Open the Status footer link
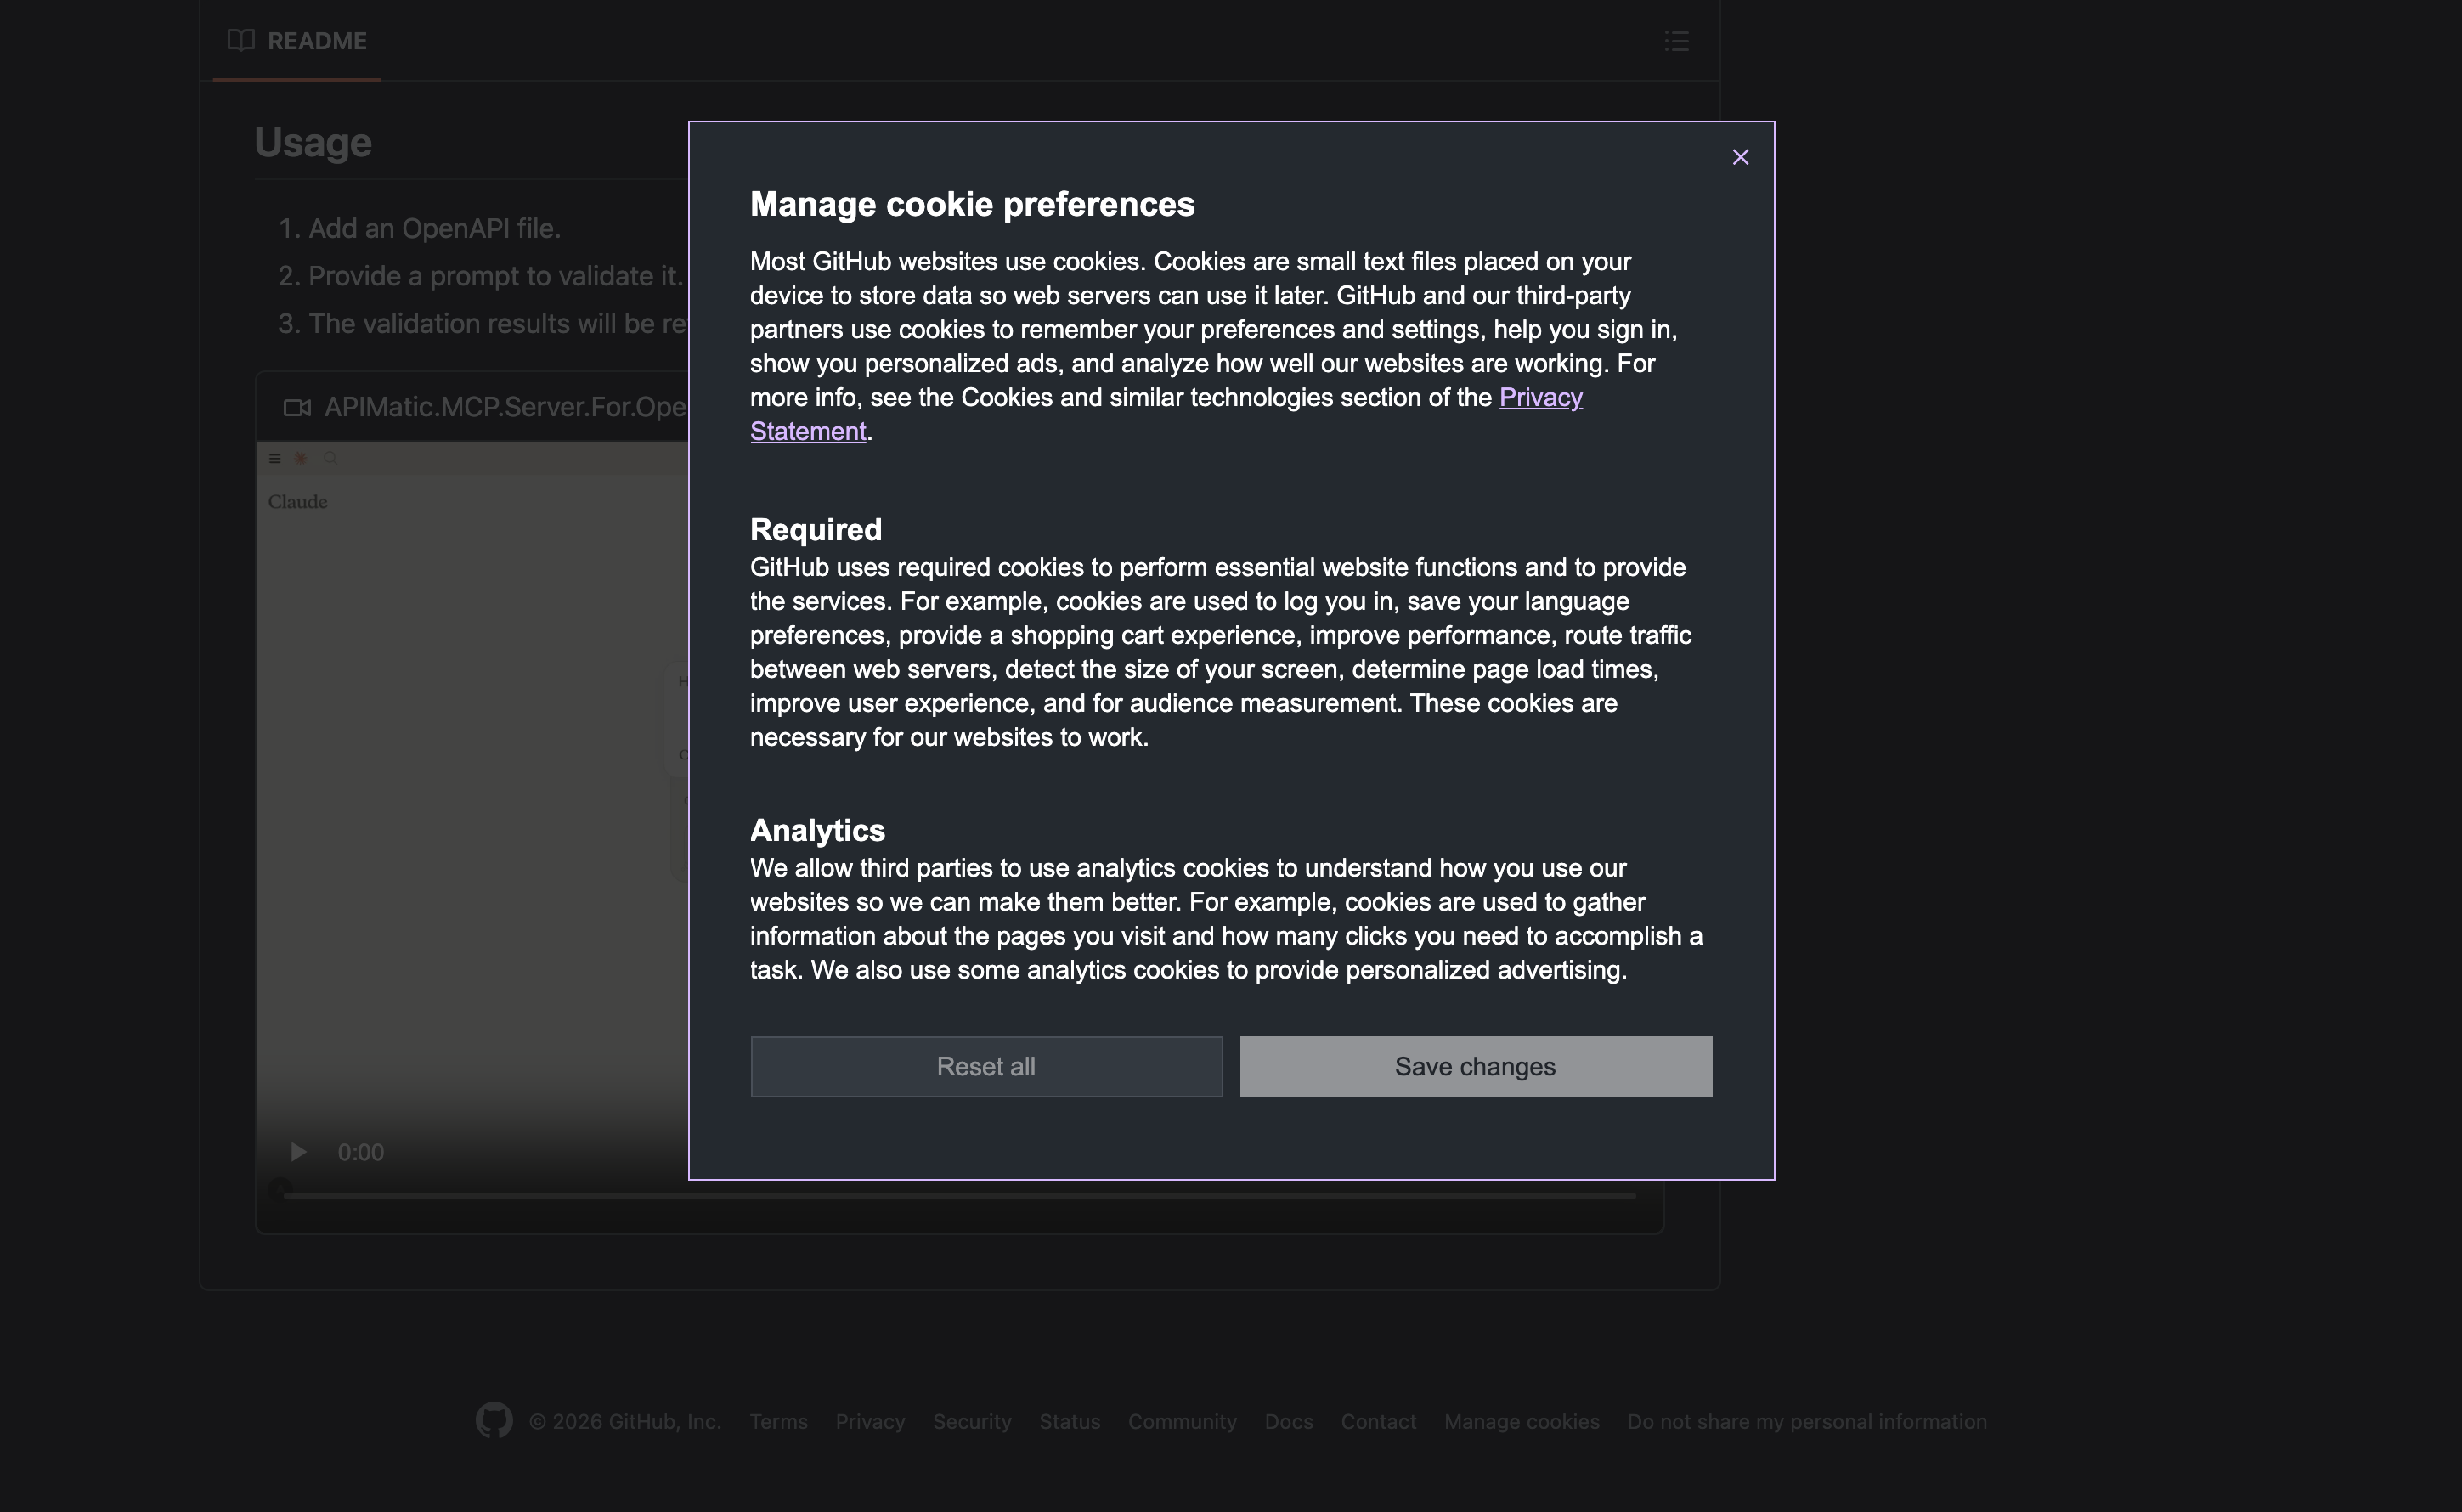Viewport: 2462px width, 1512px height. click(1069, 1421)
